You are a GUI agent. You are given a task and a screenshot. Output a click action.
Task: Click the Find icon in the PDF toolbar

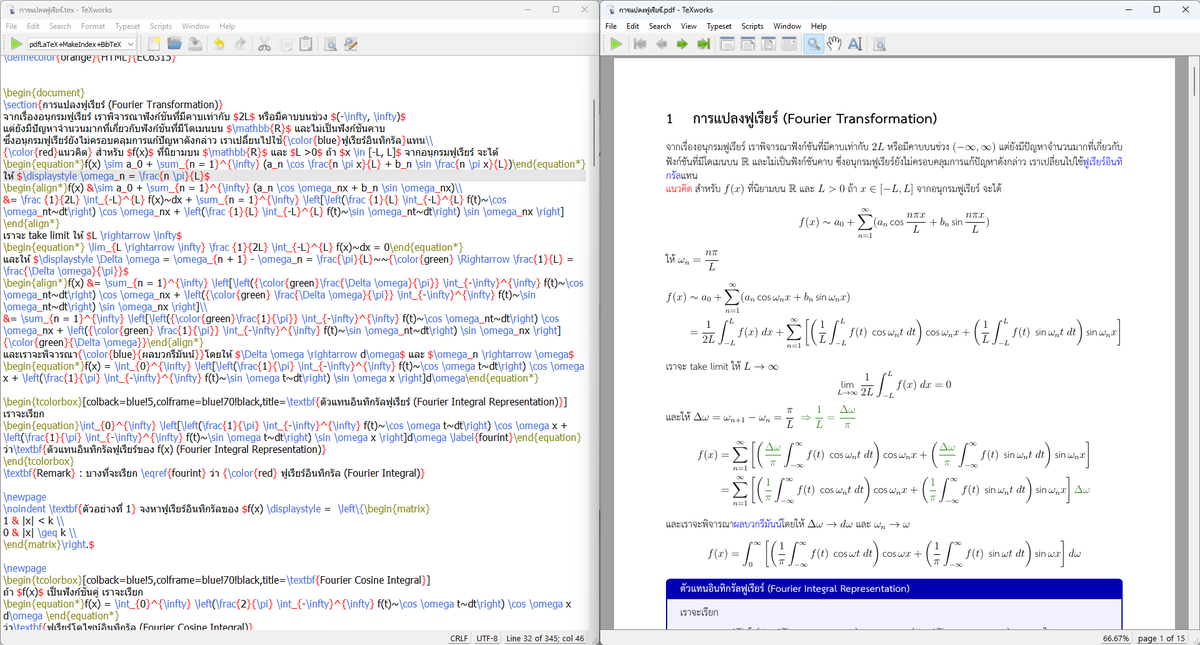point(881,44)
